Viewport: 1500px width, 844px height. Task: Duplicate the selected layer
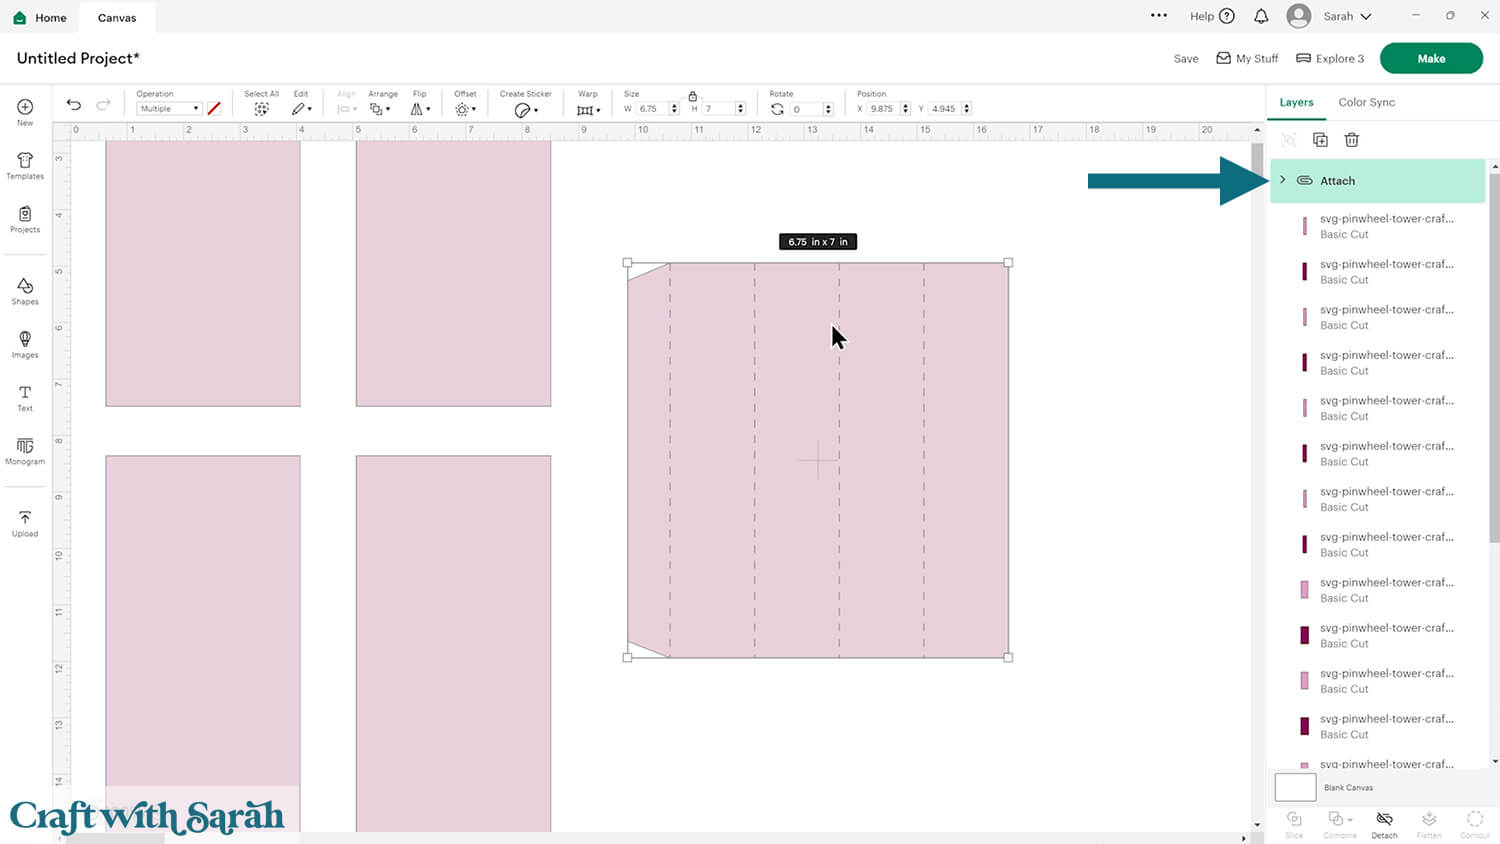pyautogui.click(x=1320, y=140)
